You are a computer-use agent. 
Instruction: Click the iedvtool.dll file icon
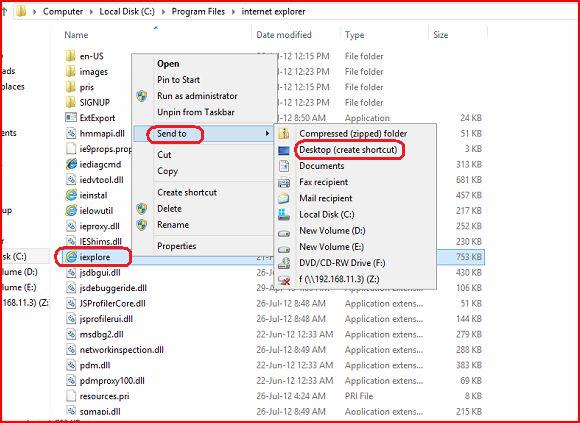click(x=71, y=180)
